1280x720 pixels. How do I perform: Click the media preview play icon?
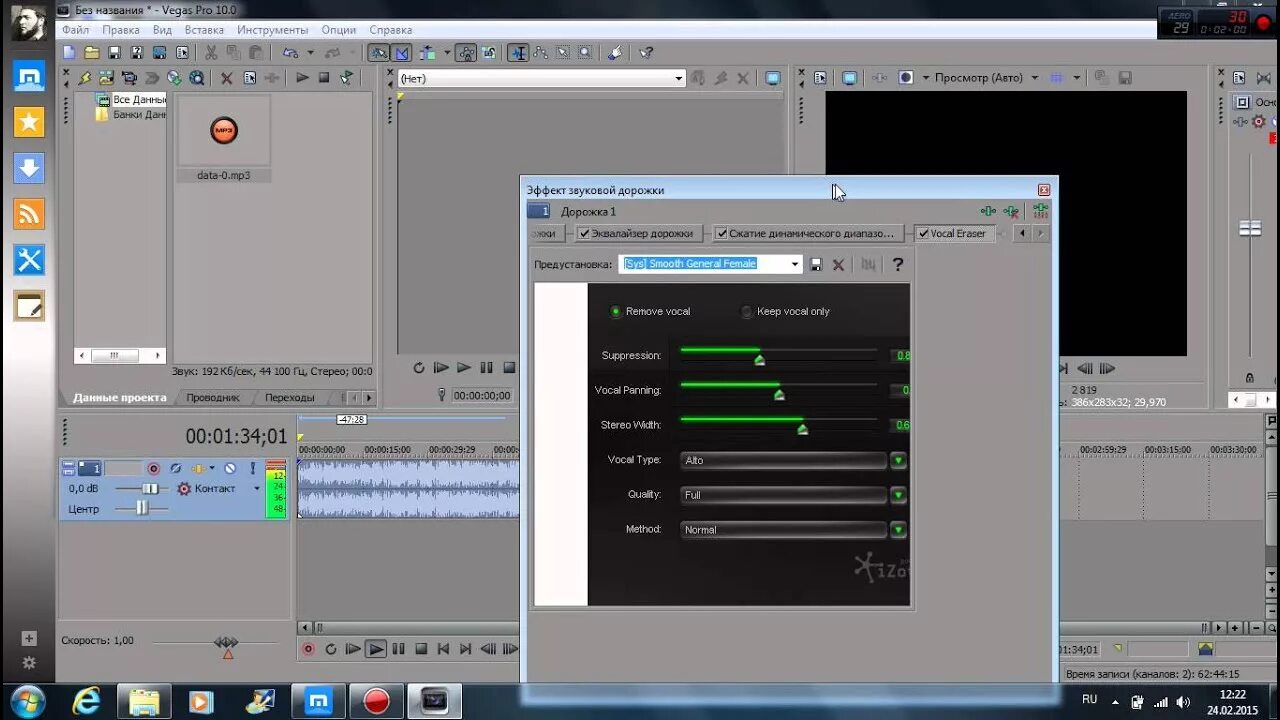pos(302,78)
